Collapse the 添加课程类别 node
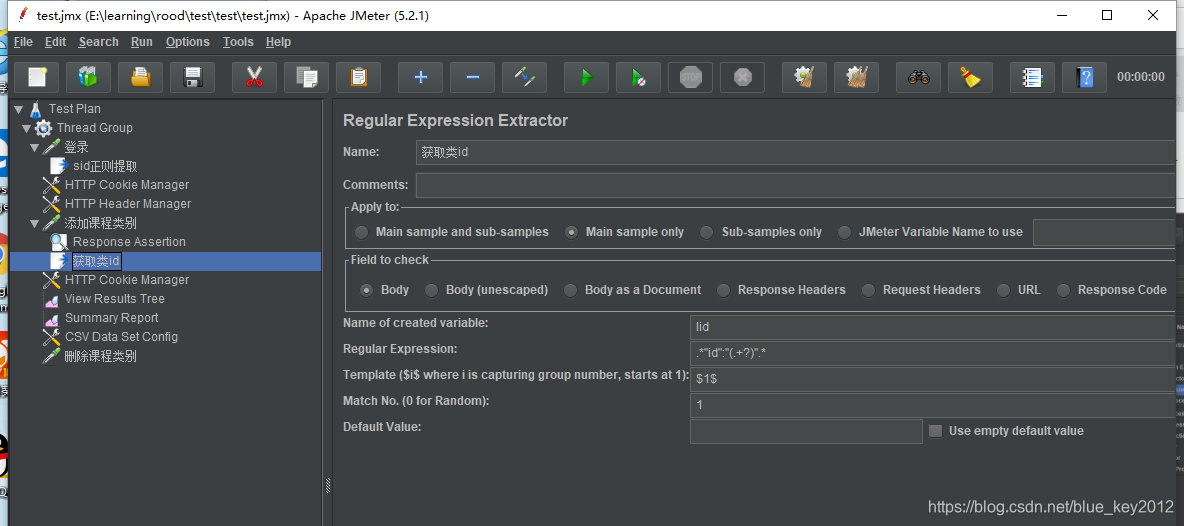This screenshot has width=1184, height=526. (x=34, y=223)
